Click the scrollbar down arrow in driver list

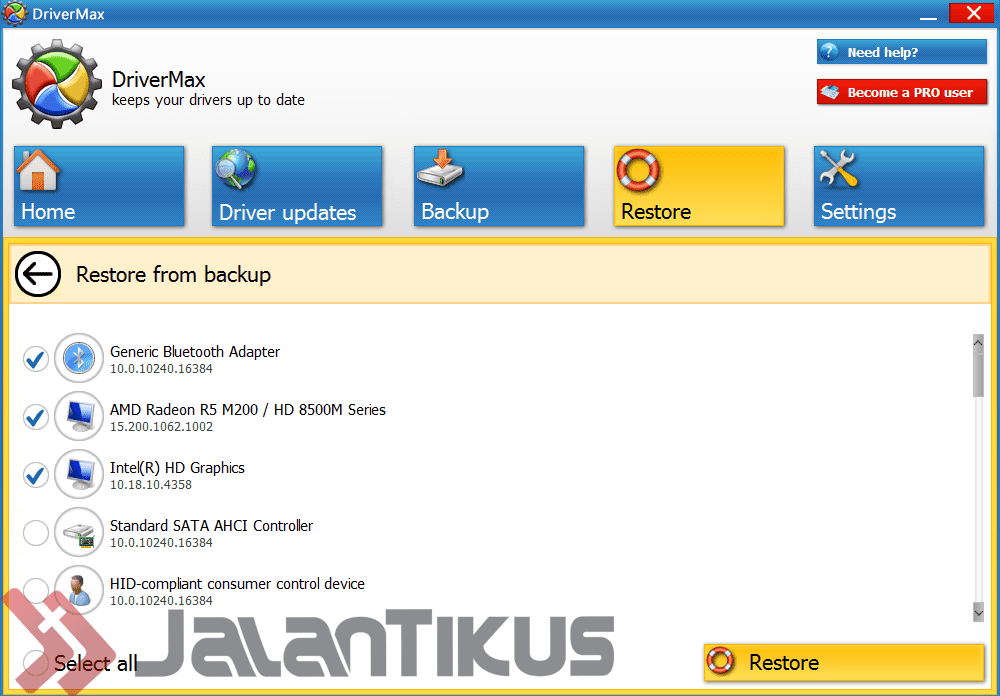pyautogui.click(x=978, y=613)
